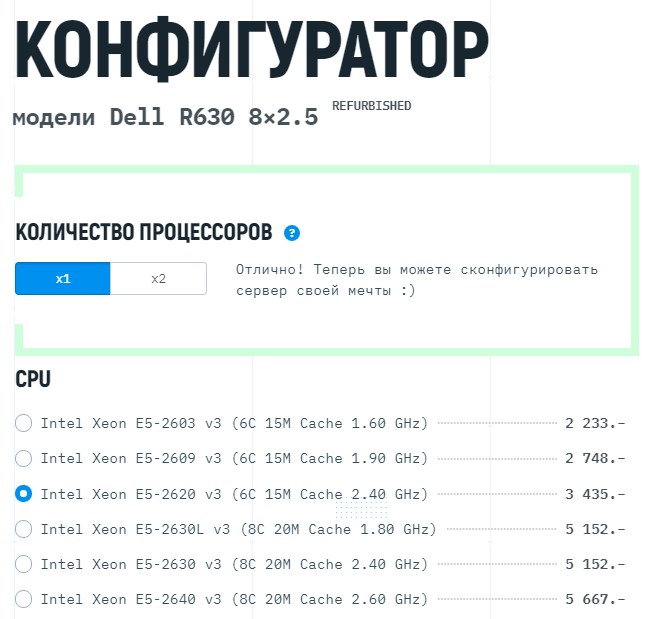The image size is (654, 619).
Task: Click the 'E5-2630L v3 (8C 20M Cache 1.80 GHz)' label
Action: tap(238, 529)
